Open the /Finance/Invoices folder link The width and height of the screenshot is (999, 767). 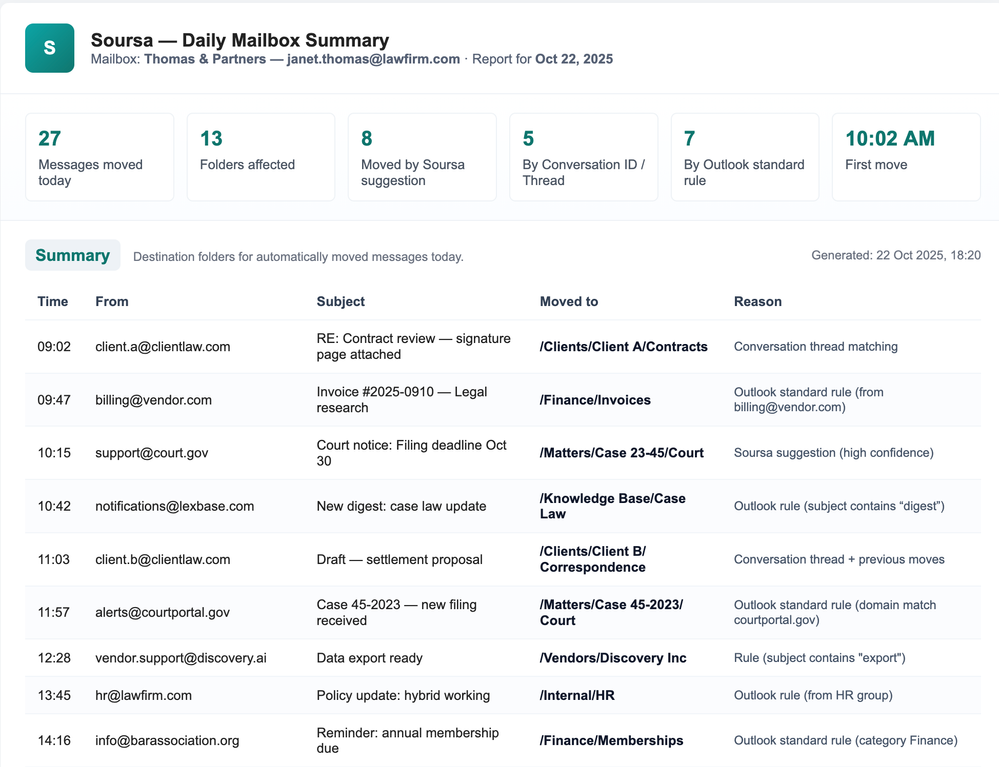tap(595, 400)
